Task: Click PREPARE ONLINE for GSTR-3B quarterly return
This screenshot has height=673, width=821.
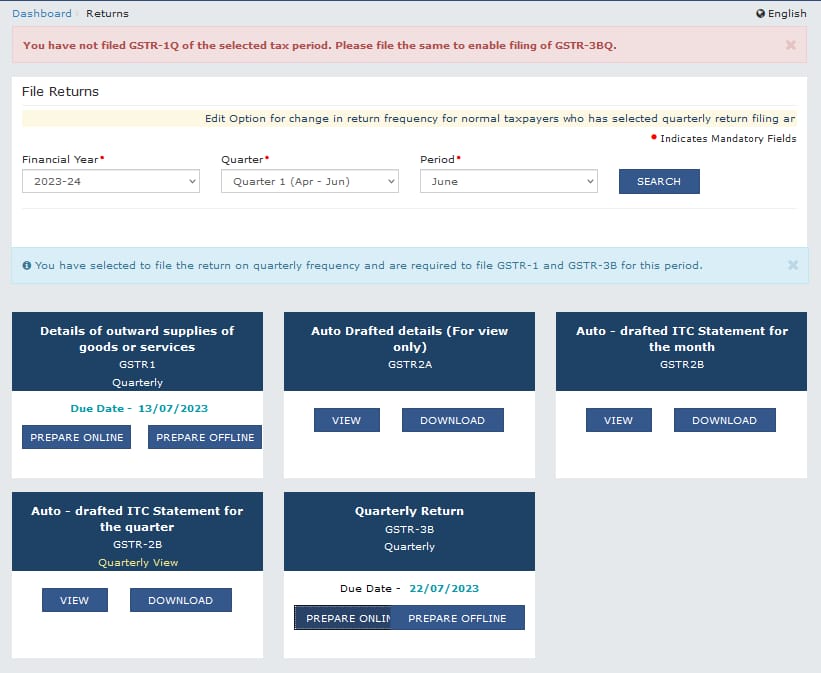Action: click(x=343, y=618)
